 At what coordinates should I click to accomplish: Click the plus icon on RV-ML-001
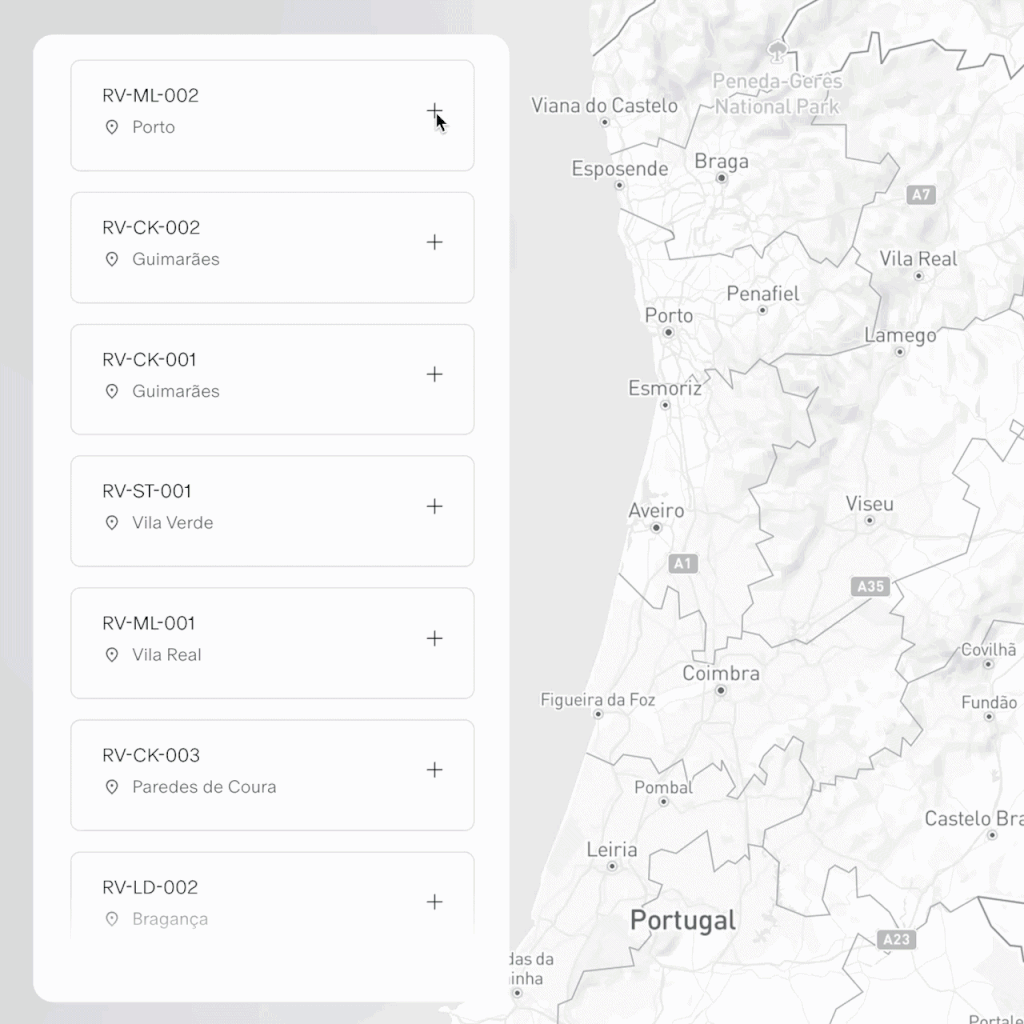[x=434, y=638]
